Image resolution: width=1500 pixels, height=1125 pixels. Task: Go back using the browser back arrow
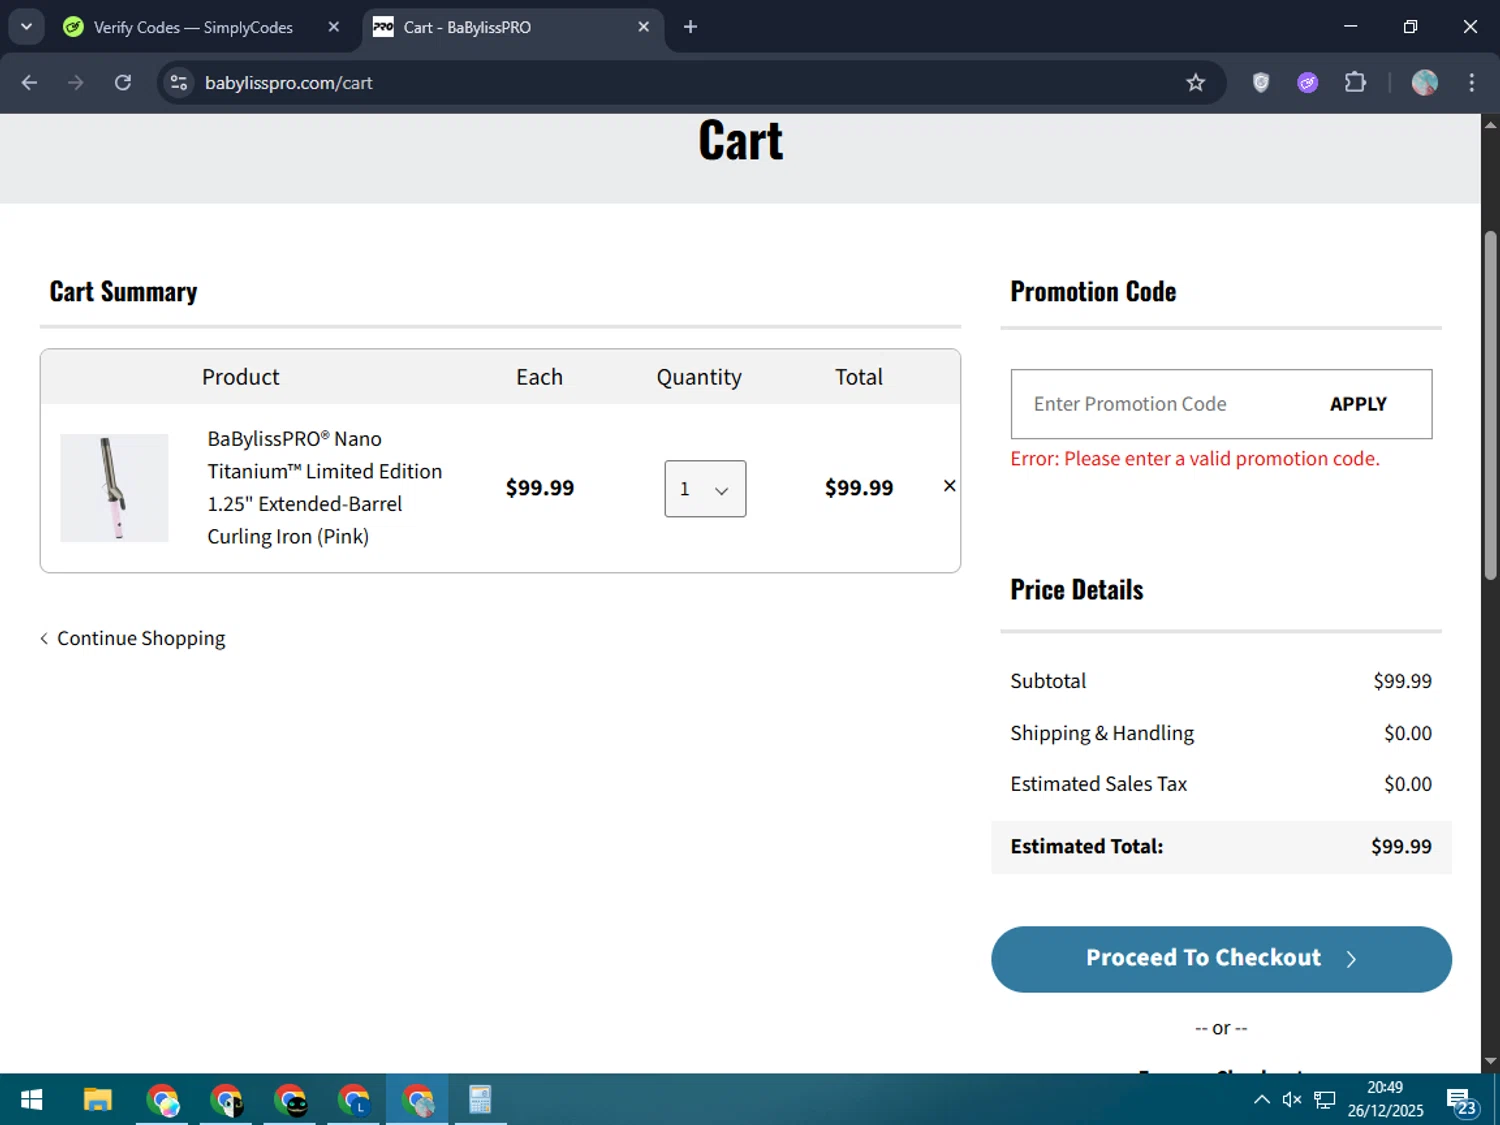tap(29, 83)
